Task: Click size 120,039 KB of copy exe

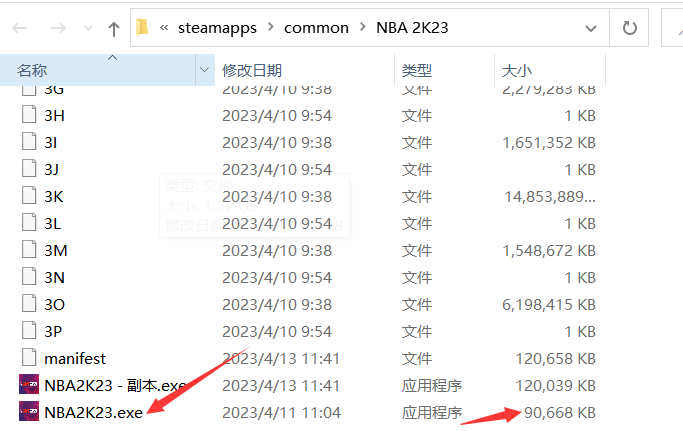Action: 556,386
